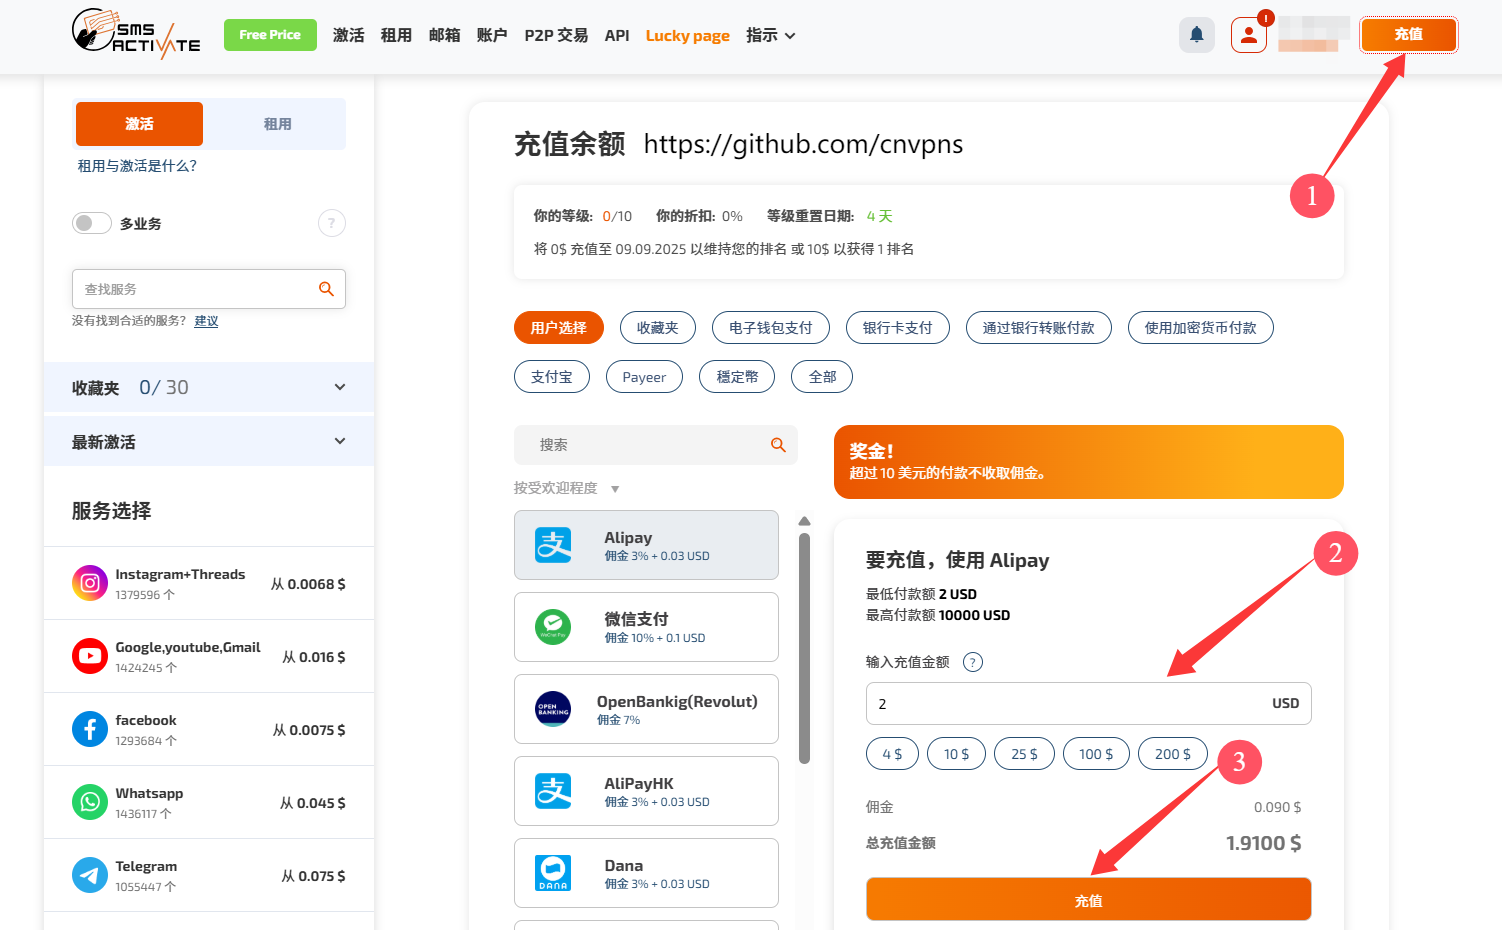Click the multi-service help question mark icon
Screen dimensions: 1502x930
tap(332, 223)
